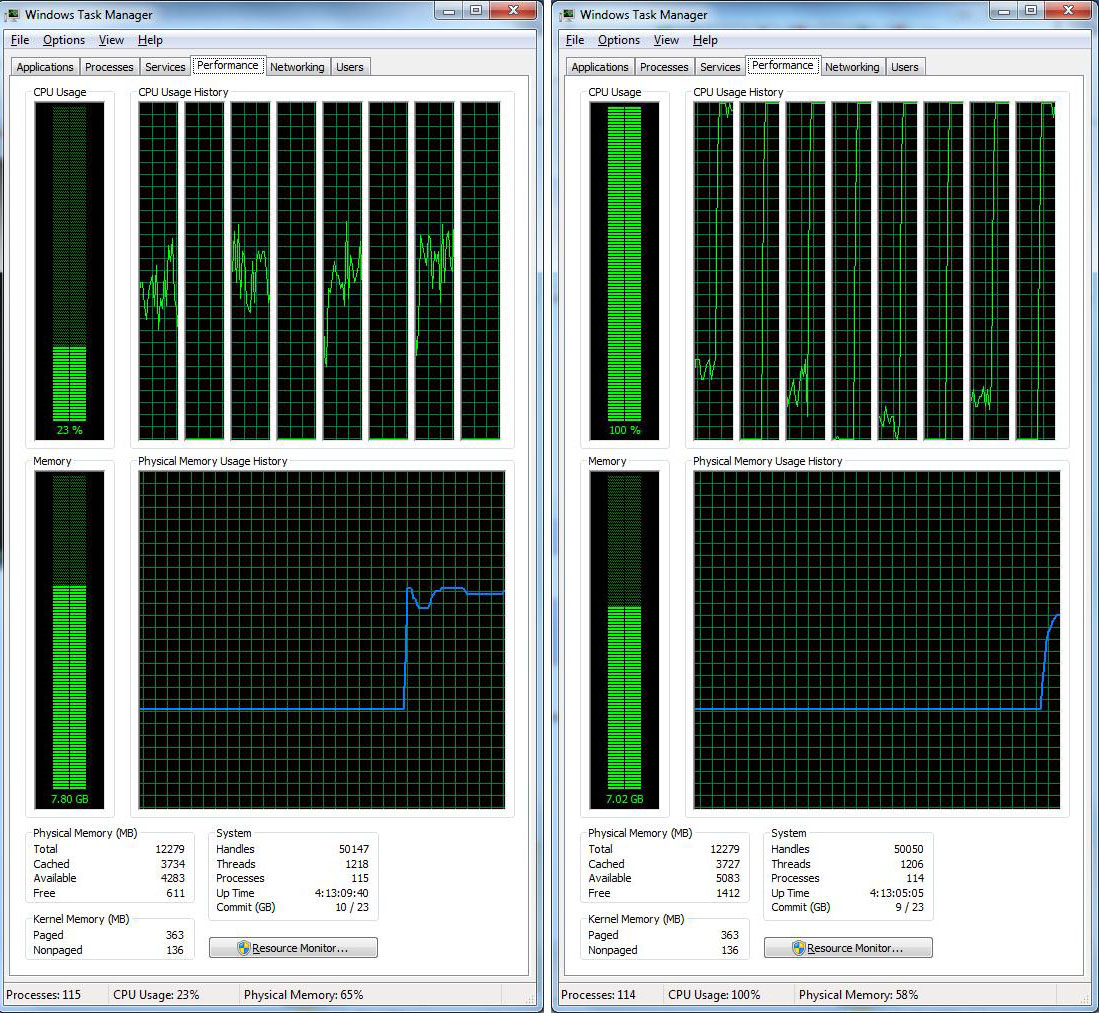Click status bar text Physical Memory: 65%
Screen dimensions: 1099x1013
click(303, 995)
